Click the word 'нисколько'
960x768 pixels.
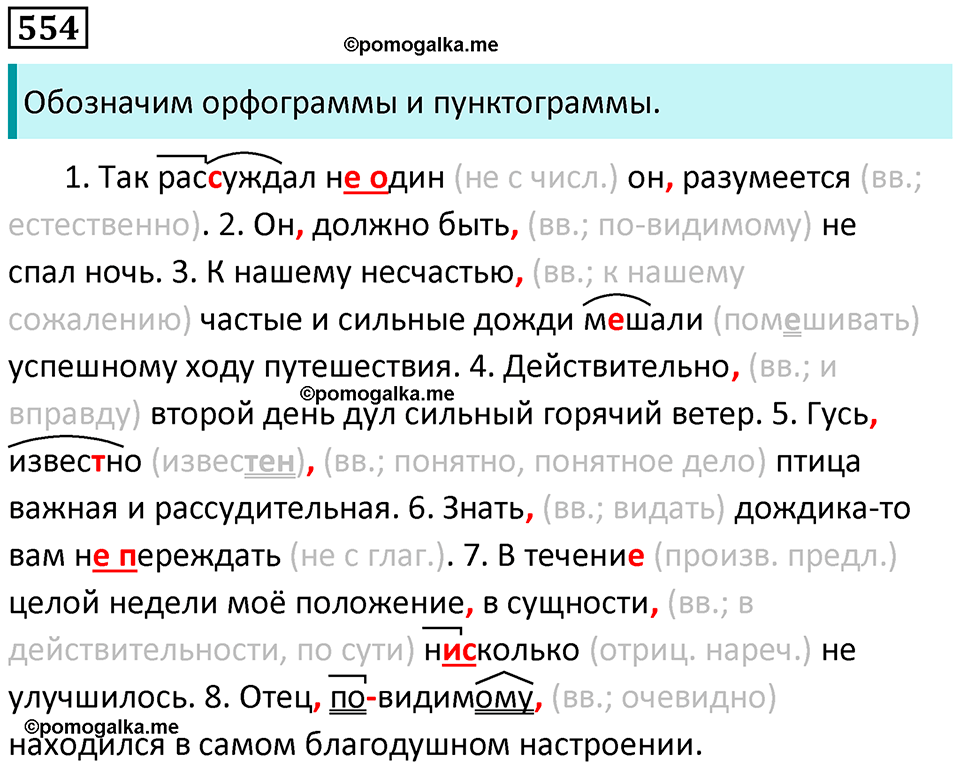pos(502,650)
